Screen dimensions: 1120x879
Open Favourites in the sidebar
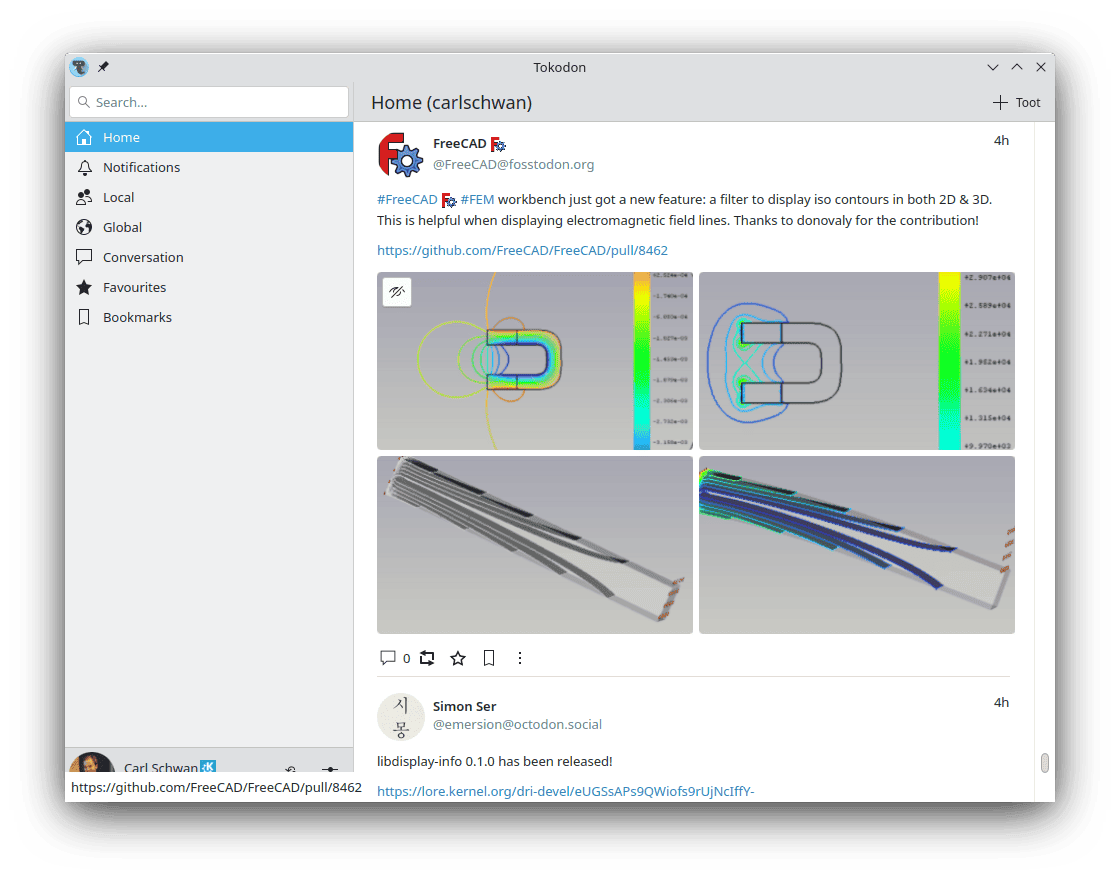pos(209,287)
